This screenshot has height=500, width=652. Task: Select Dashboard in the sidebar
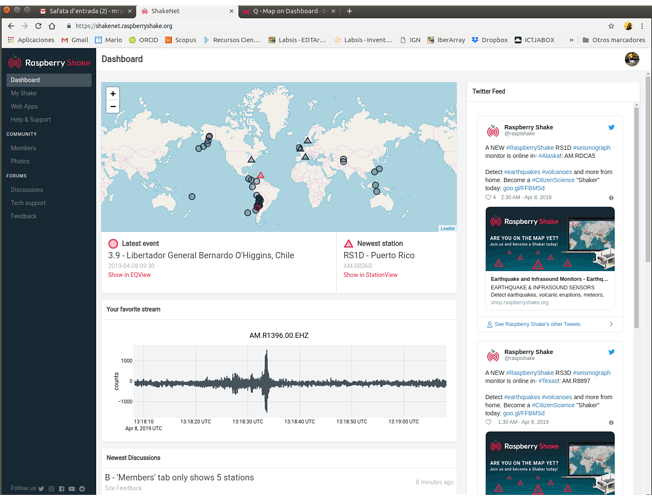point(49,80)
